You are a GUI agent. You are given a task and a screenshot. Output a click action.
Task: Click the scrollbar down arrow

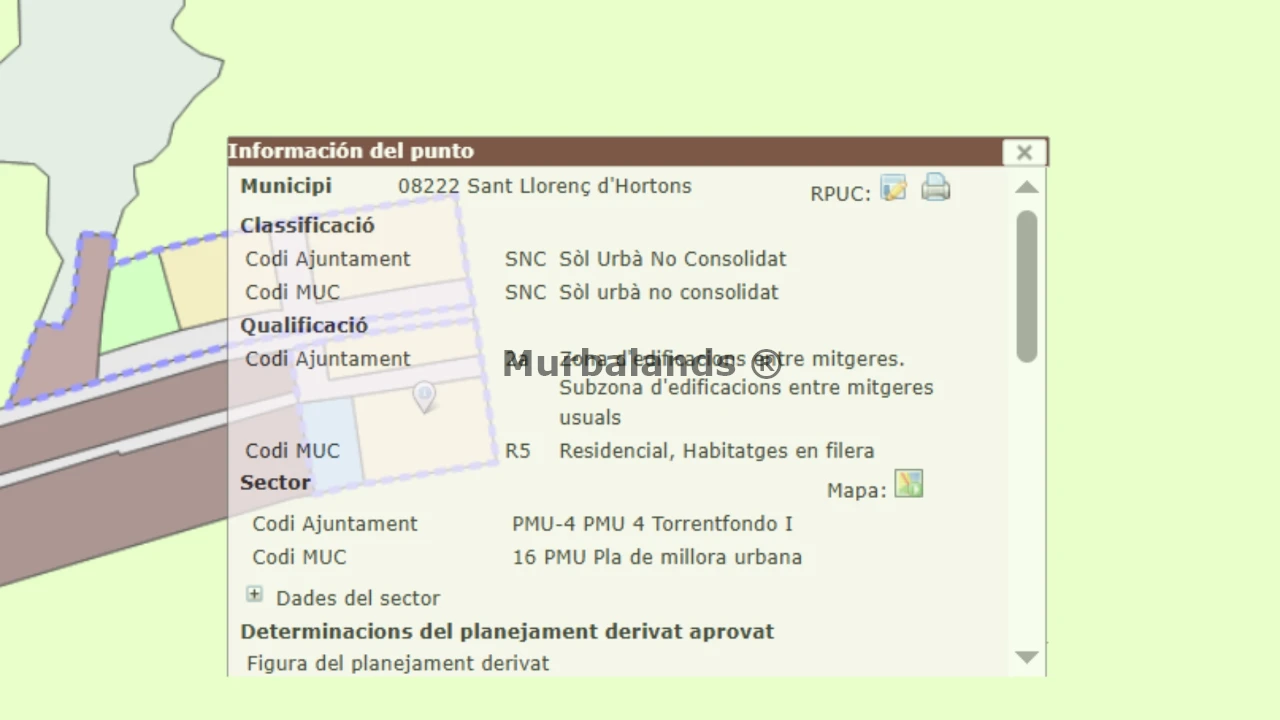pyautogui.click(x=1026, y=657)
